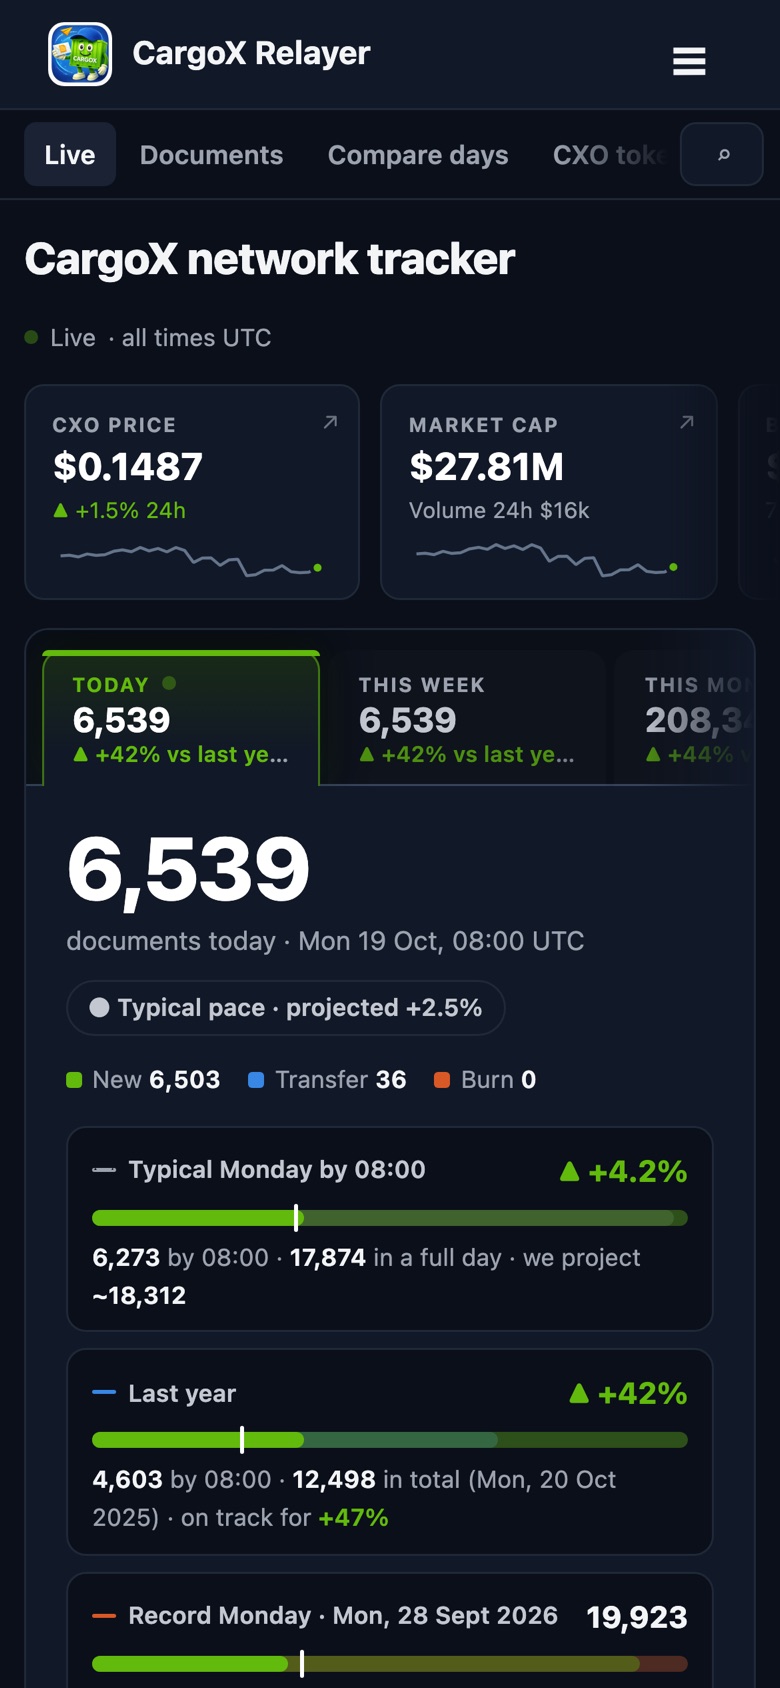This screenshot has width=780, height=1688.
Task: Switch to the Documents tab
Action: 211,155
